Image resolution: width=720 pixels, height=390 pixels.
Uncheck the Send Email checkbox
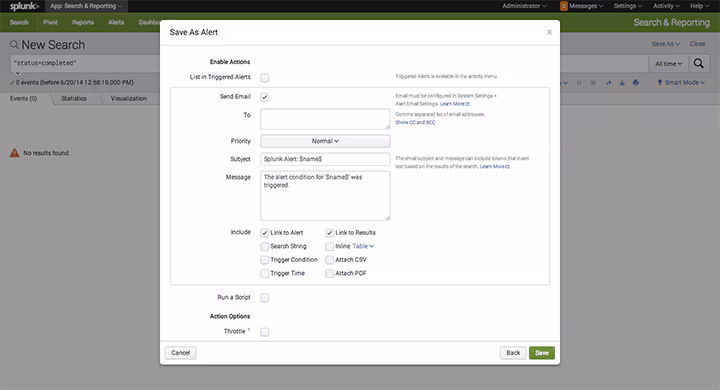click(264, 97)
